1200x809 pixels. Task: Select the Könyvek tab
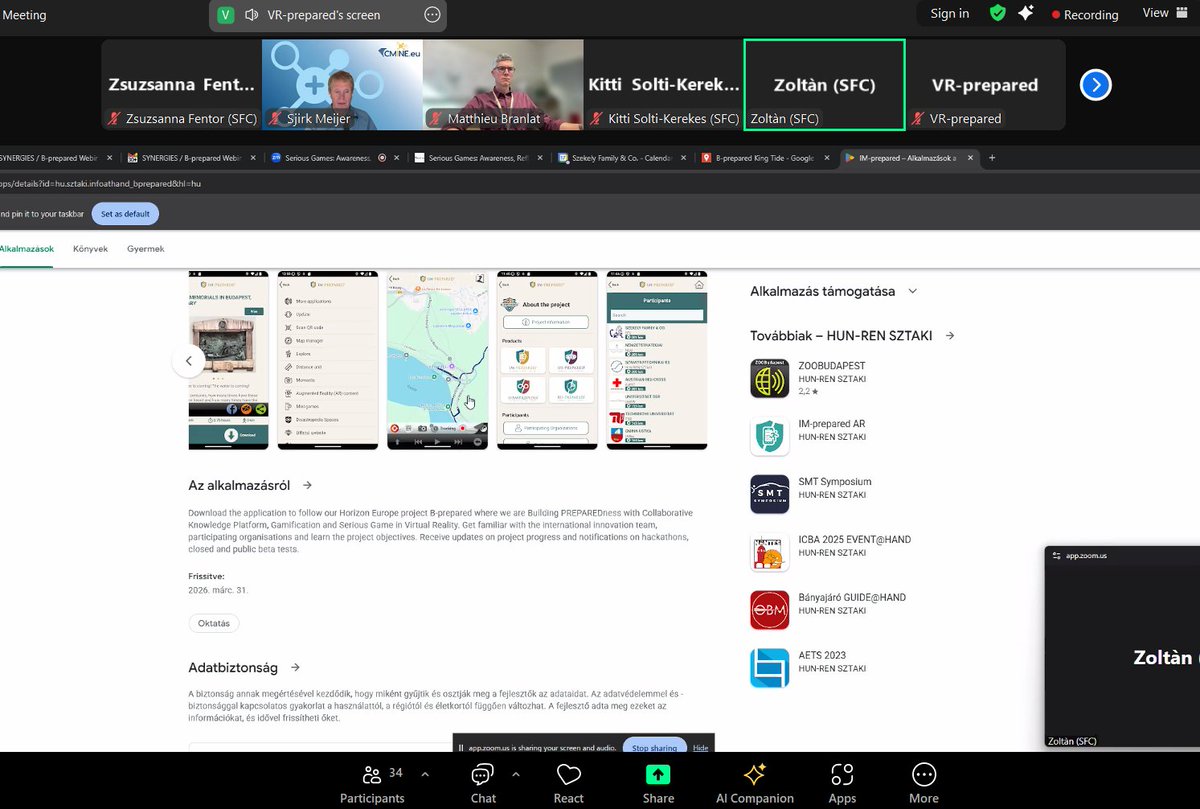point(90,248)
